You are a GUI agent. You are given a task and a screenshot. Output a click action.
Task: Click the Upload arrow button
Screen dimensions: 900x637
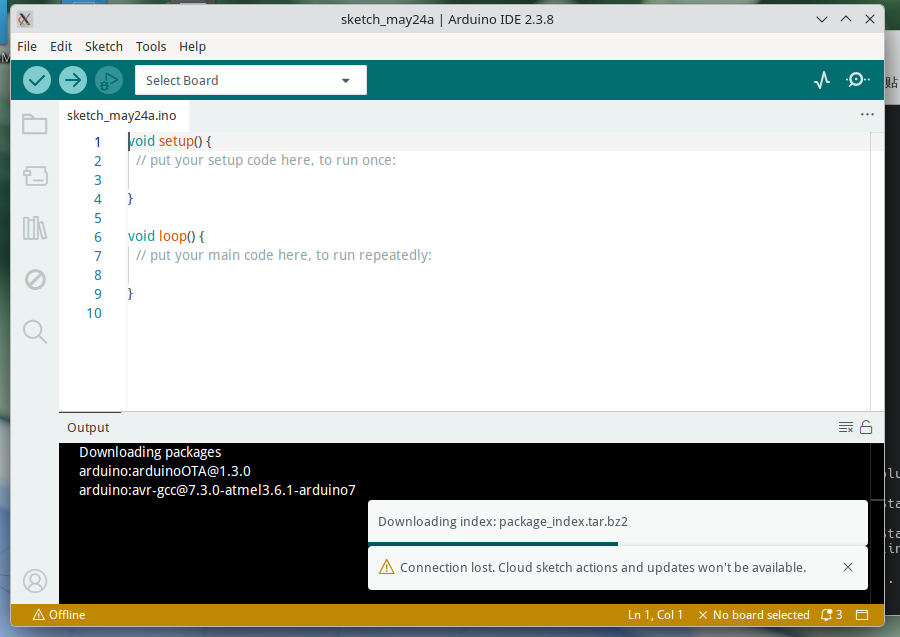pos(73,80)
